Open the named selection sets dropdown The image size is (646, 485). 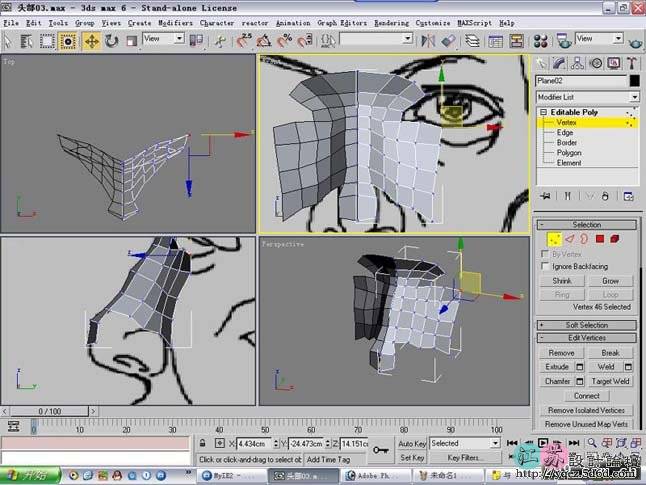click(x=376, y=39)
